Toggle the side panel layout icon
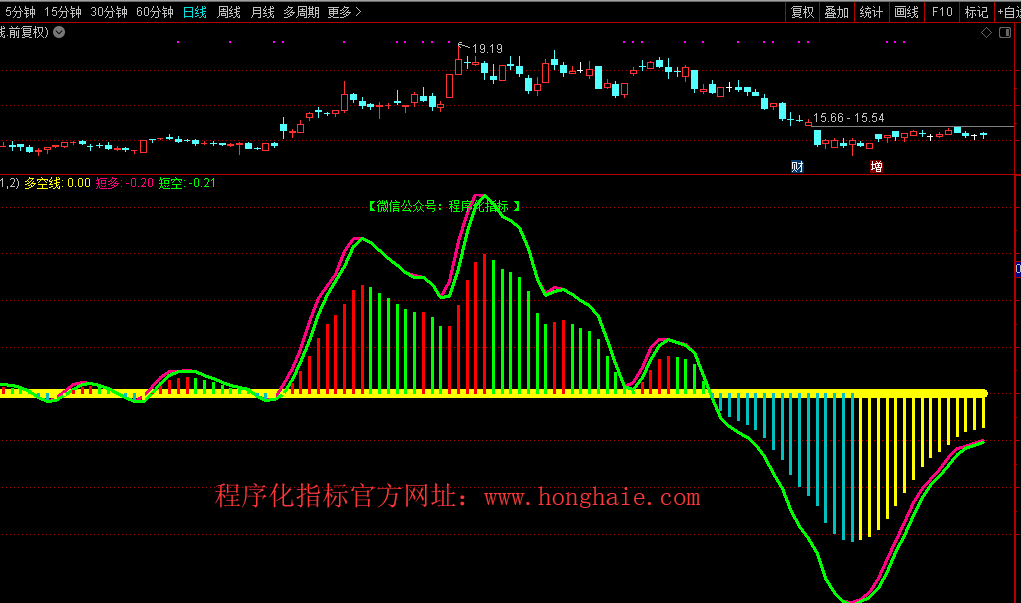This screenshot has height=603, width=1021. pos(1006,33)
